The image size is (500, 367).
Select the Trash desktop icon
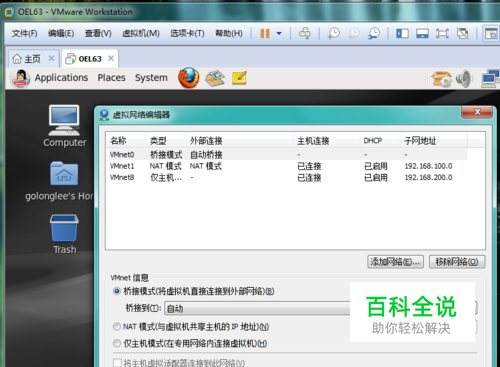click(x=64, y=234)
